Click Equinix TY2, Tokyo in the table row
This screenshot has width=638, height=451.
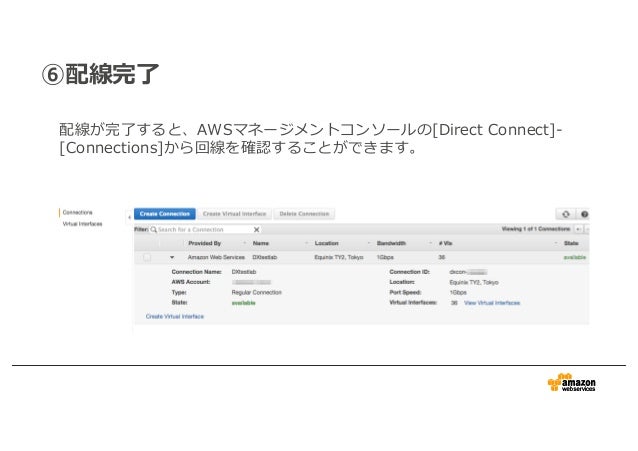(x=339, y=257)
